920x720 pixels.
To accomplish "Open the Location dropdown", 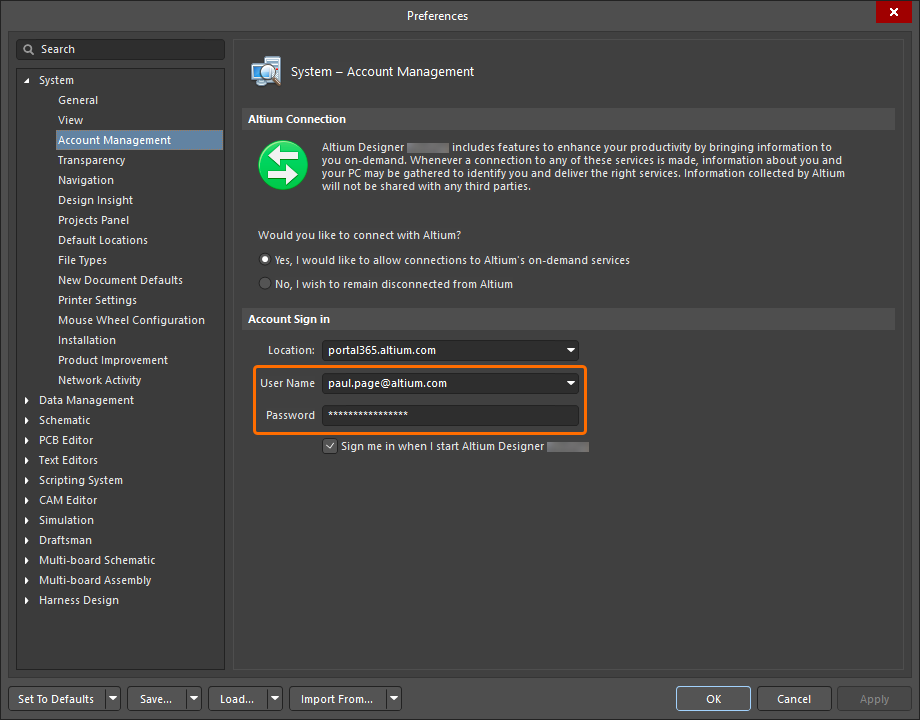I will (x=570, y=350).
